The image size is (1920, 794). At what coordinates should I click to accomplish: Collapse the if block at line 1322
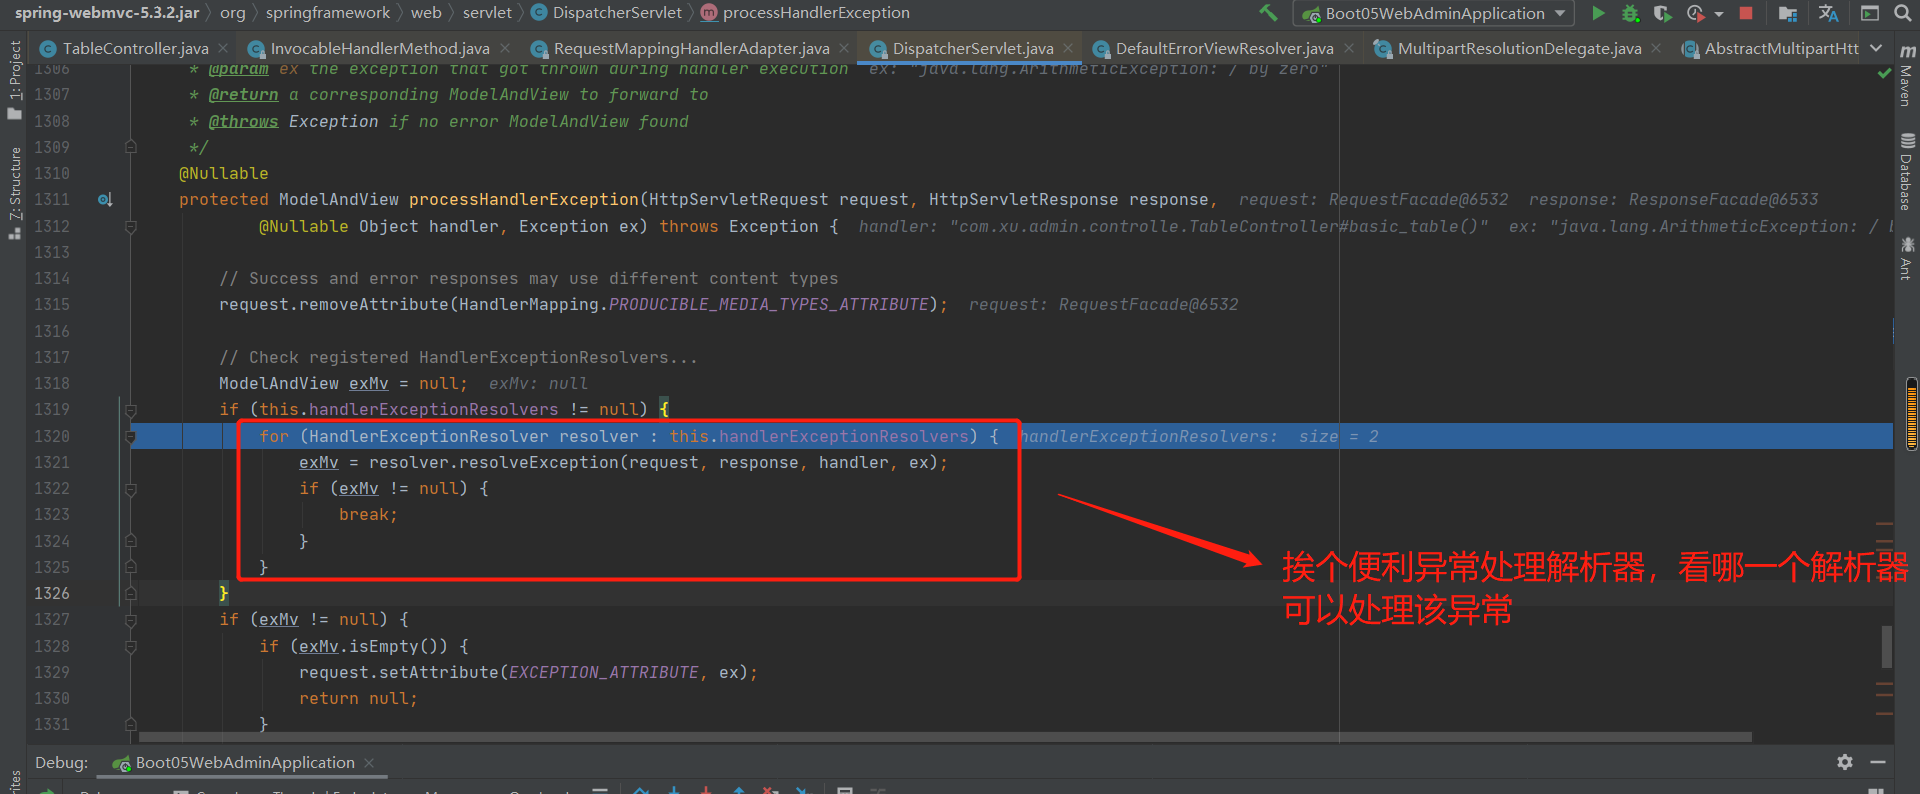click(x=131, y=489)
